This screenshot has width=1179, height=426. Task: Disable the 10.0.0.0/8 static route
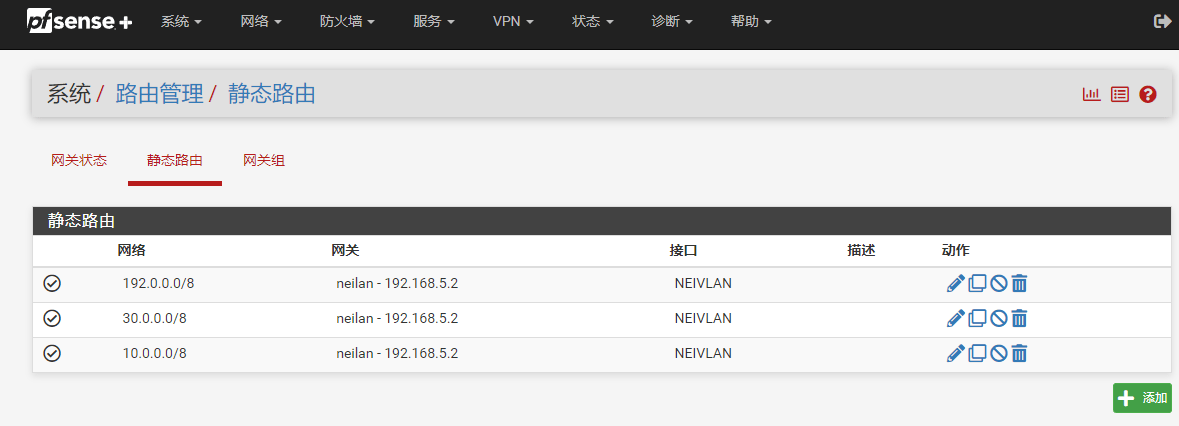pyautogui.click(x=998, y=353)
